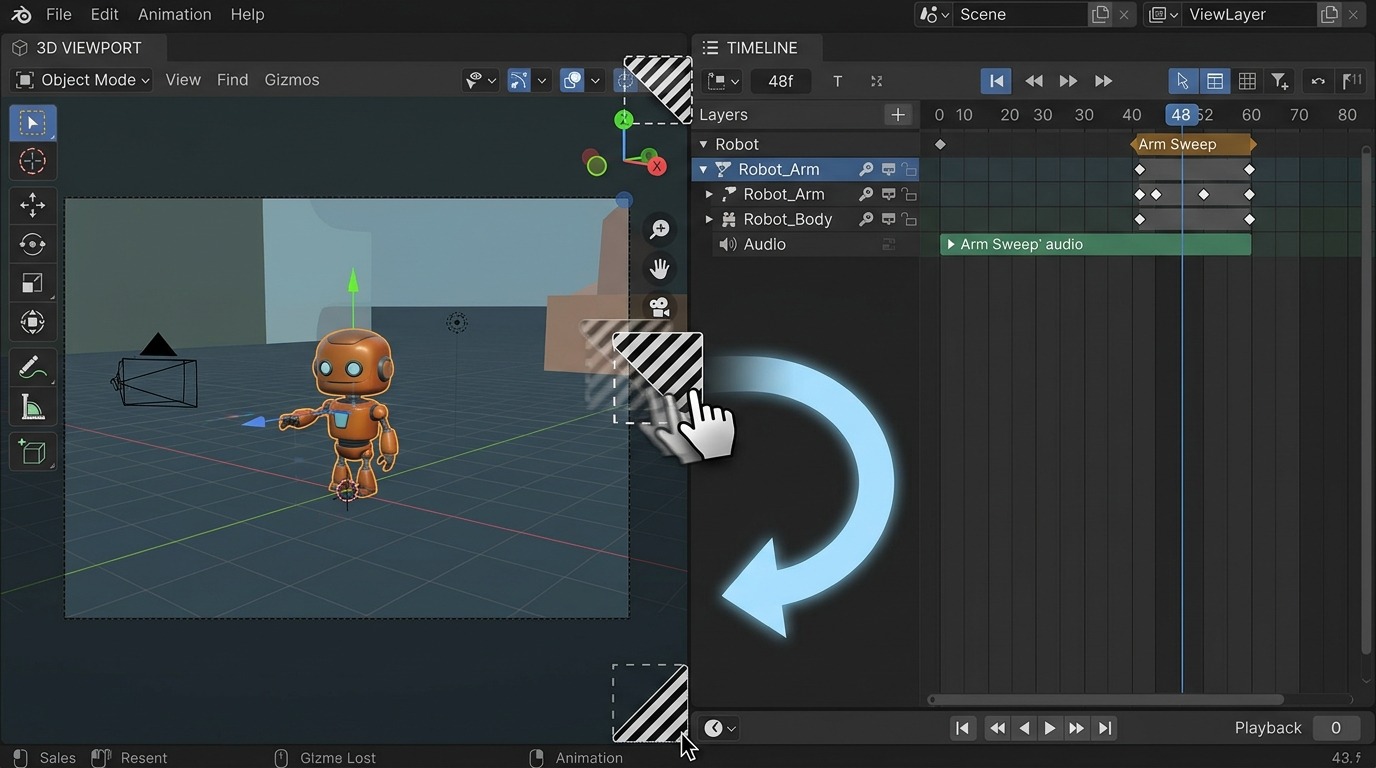Click the fullscreen arrows icon in timeline header
This screenshot has height=768, width=1376.
(x=876, y=81)
